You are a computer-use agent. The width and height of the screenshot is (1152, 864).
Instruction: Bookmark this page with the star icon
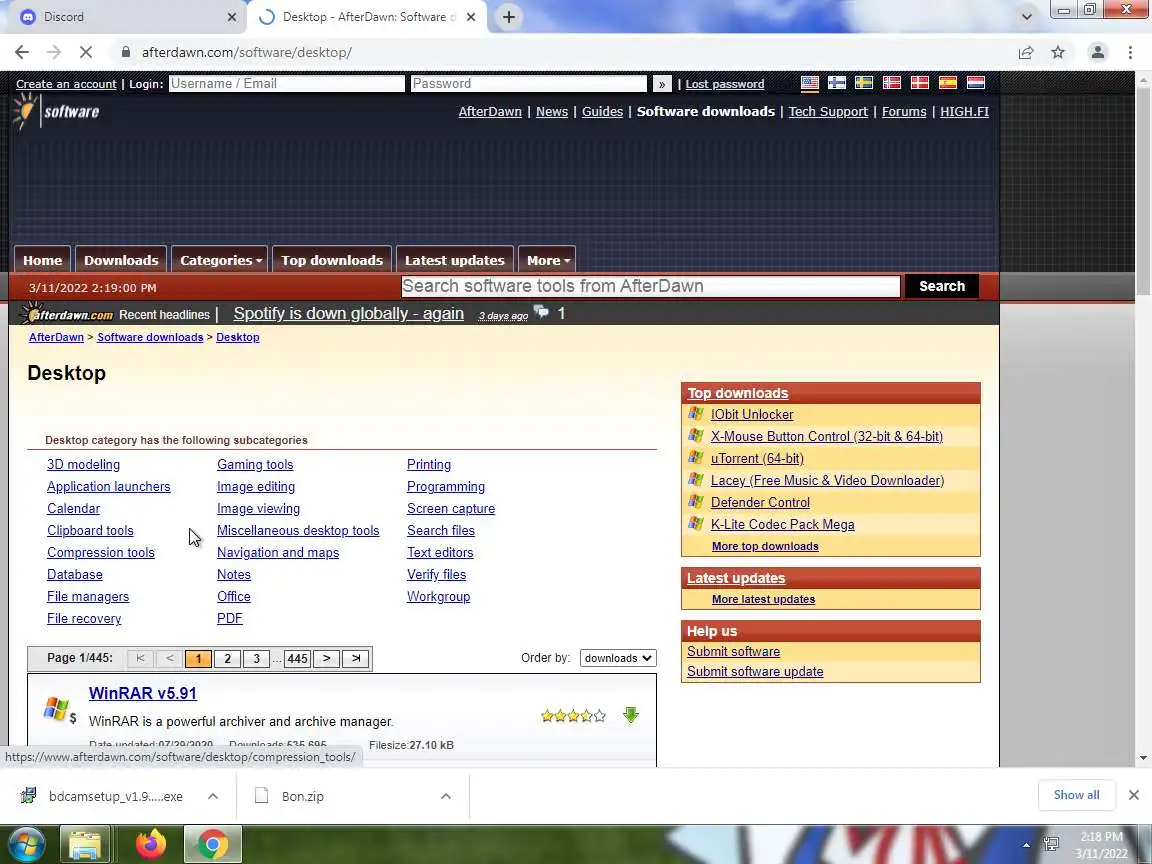click(x=1058, y=52)
